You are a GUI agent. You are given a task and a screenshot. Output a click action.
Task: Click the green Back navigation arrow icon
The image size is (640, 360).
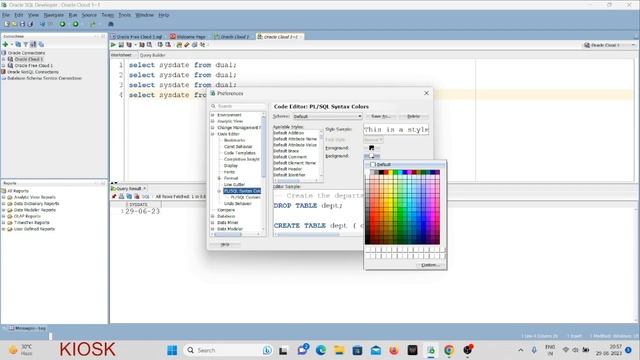coord(62,24)
